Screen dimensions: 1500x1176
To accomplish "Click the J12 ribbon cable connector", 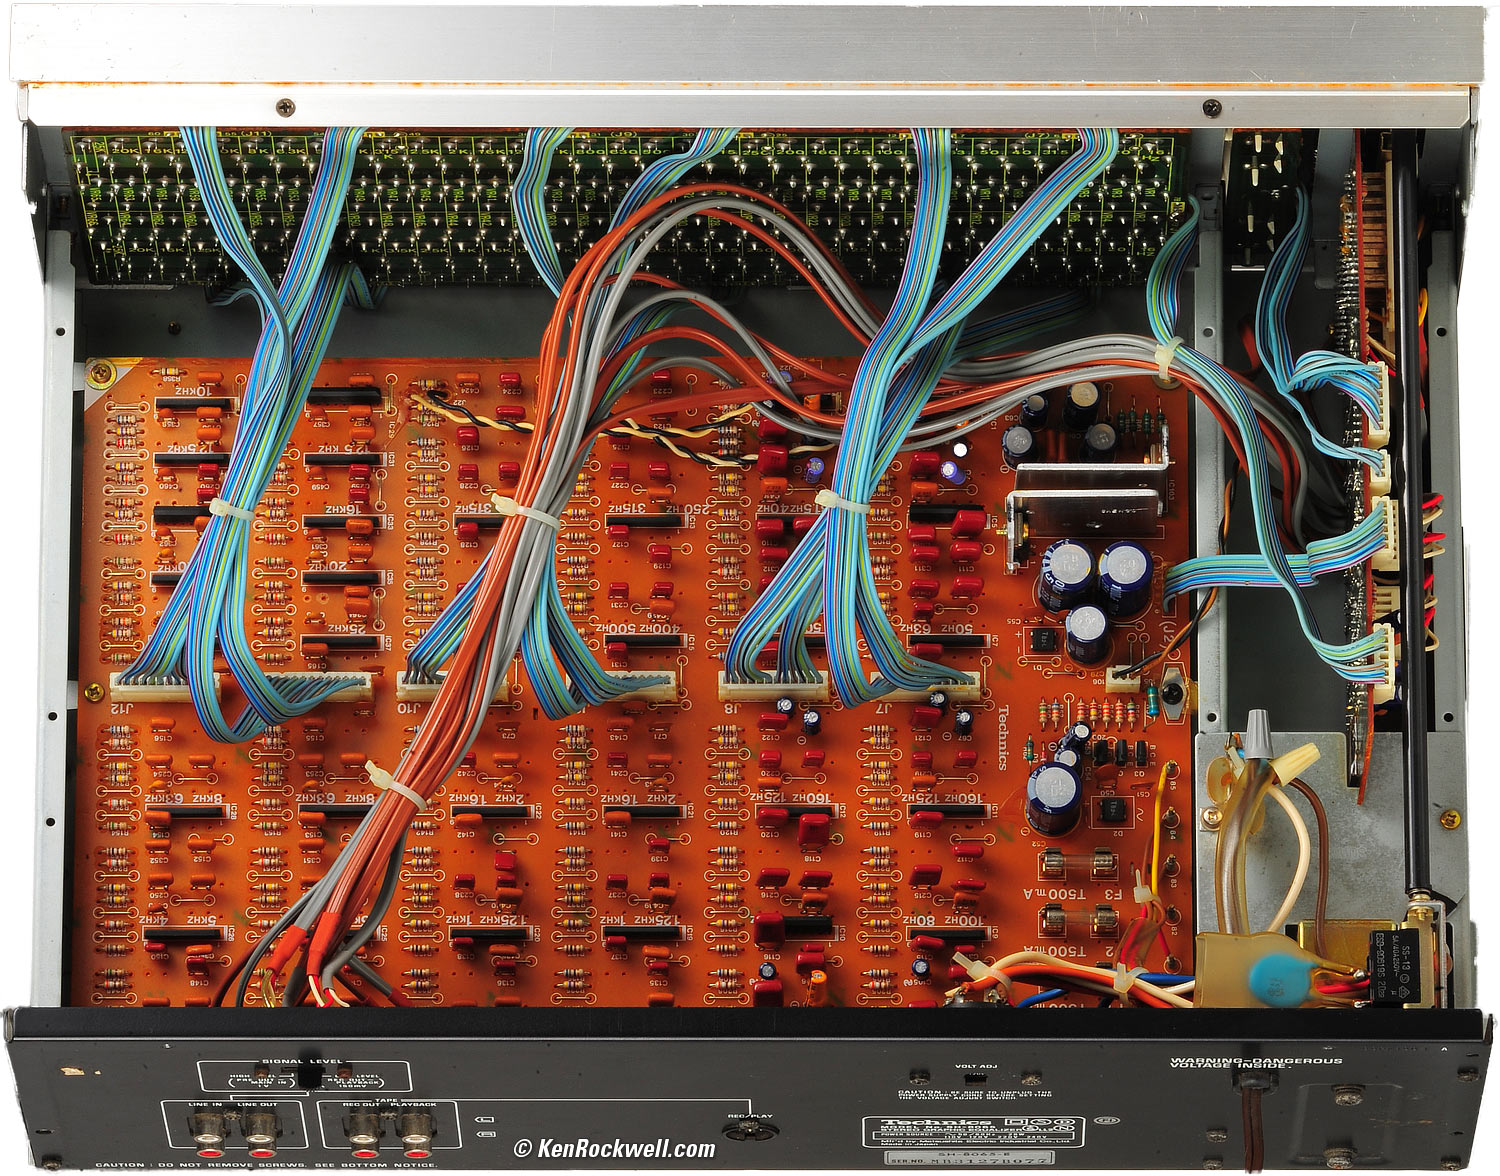I will coord(164,684).
